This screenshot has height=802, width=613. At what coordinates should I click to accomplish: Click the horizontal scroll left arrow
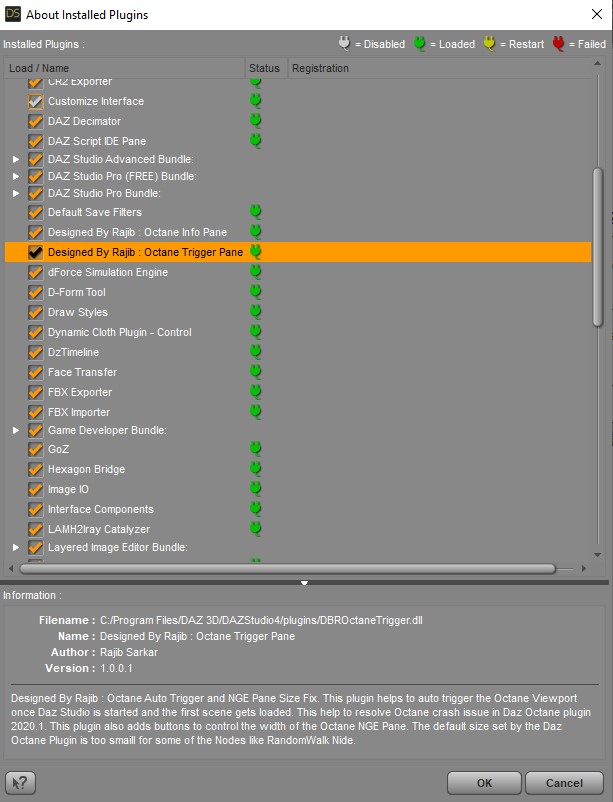(x=11, y=568)
